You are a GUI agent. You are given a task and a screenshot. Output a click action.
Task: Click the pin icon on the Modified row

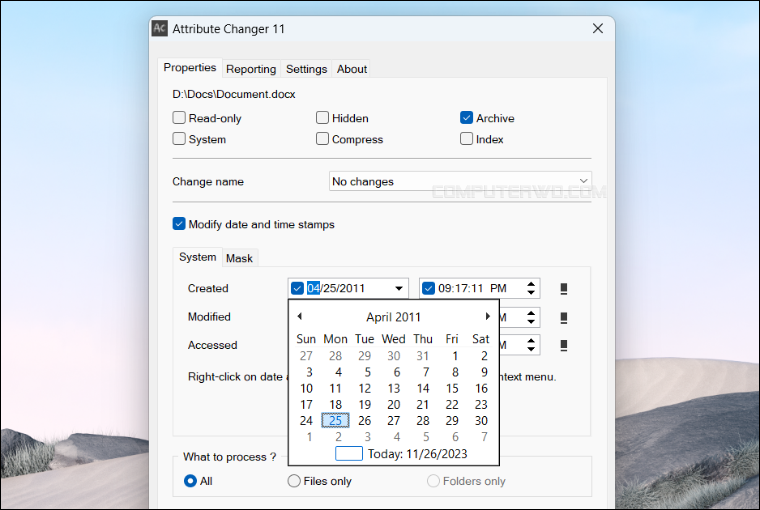pyautogui.click(x=564, y=318)
